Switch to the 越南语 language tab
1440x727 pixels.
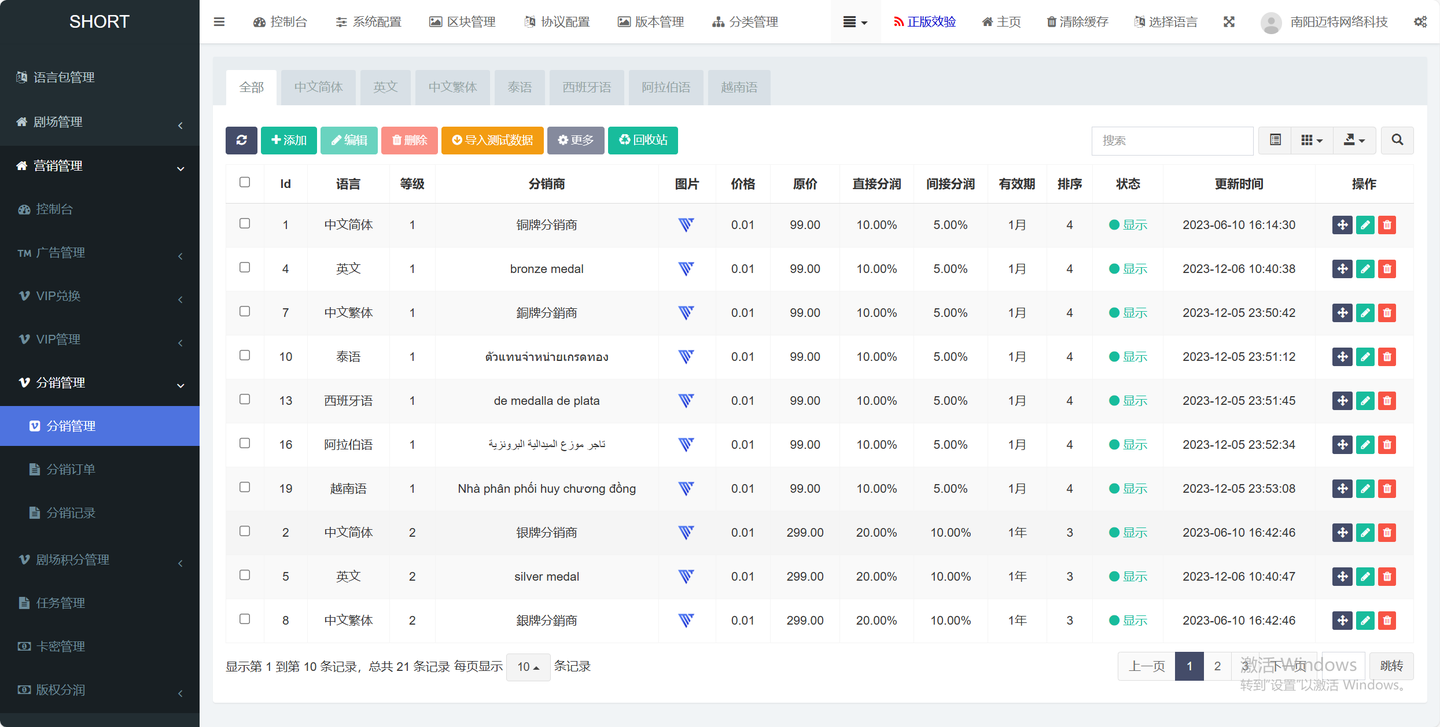pos(739,87)
